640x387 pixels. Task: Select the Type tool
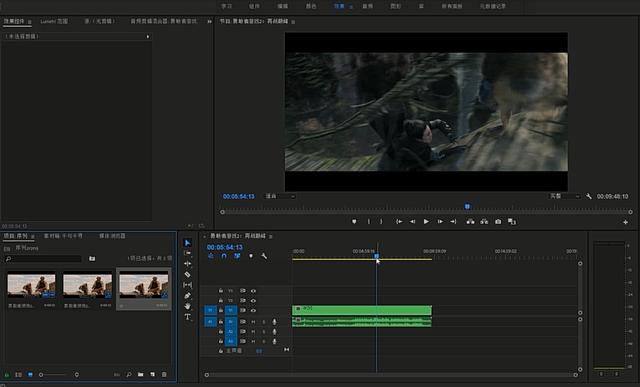(x=187, y=317)
